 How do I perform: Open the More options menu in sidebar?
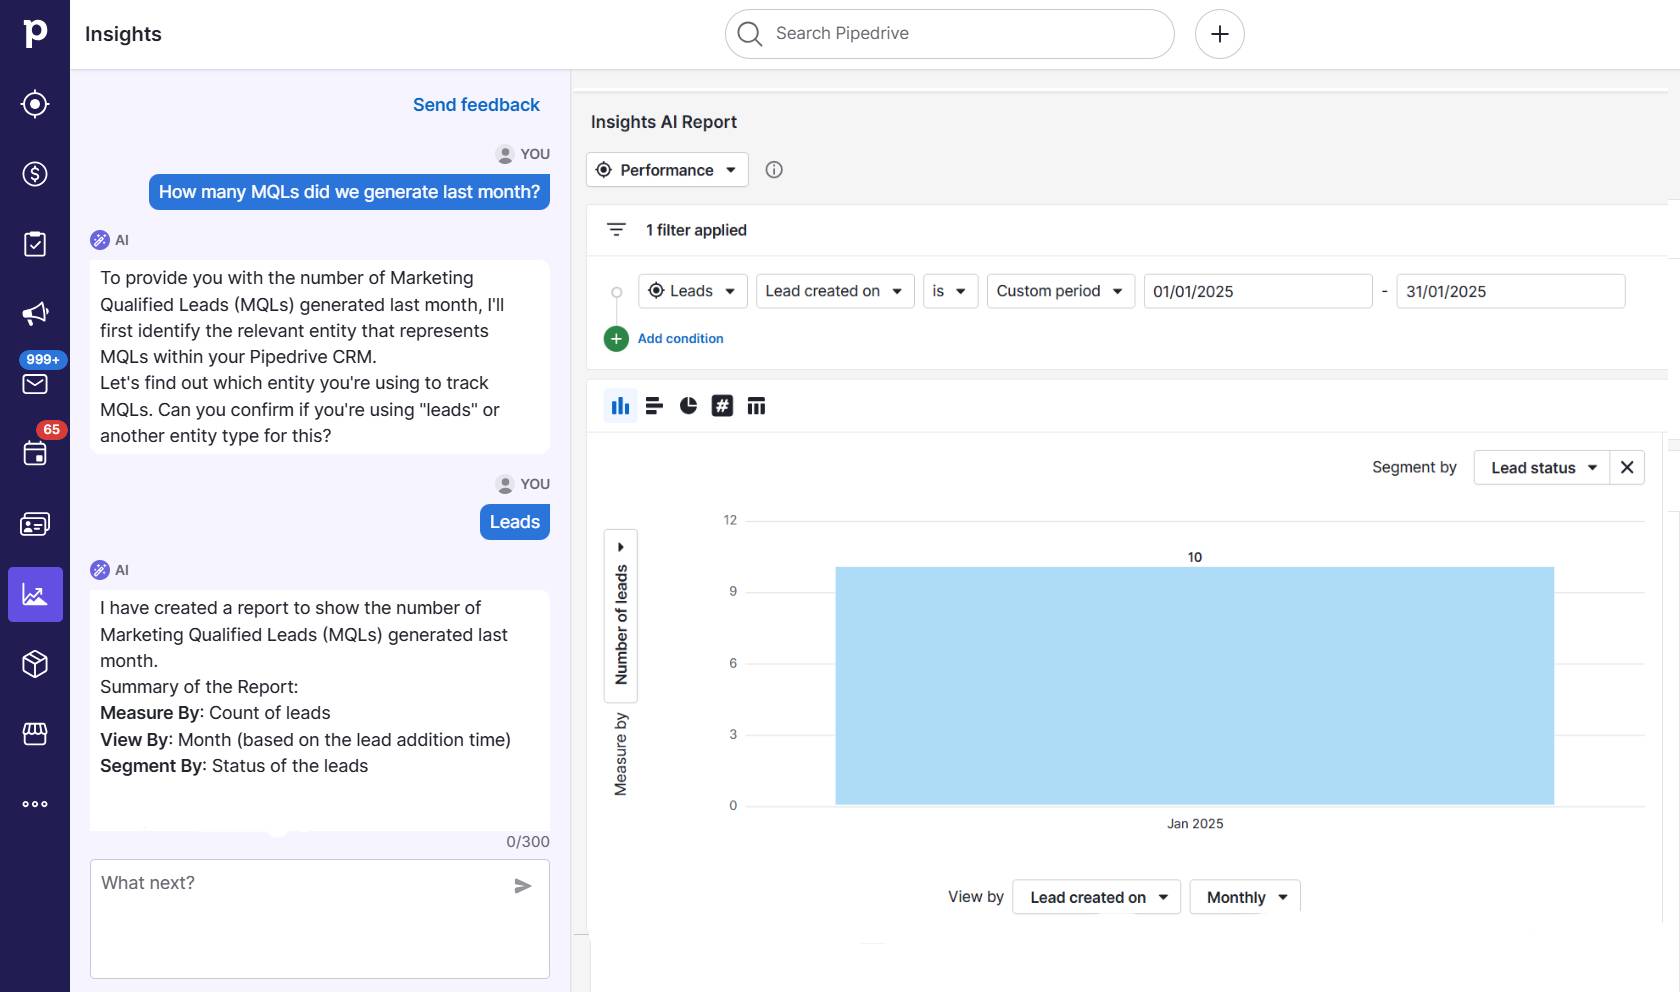click(35, 803)
